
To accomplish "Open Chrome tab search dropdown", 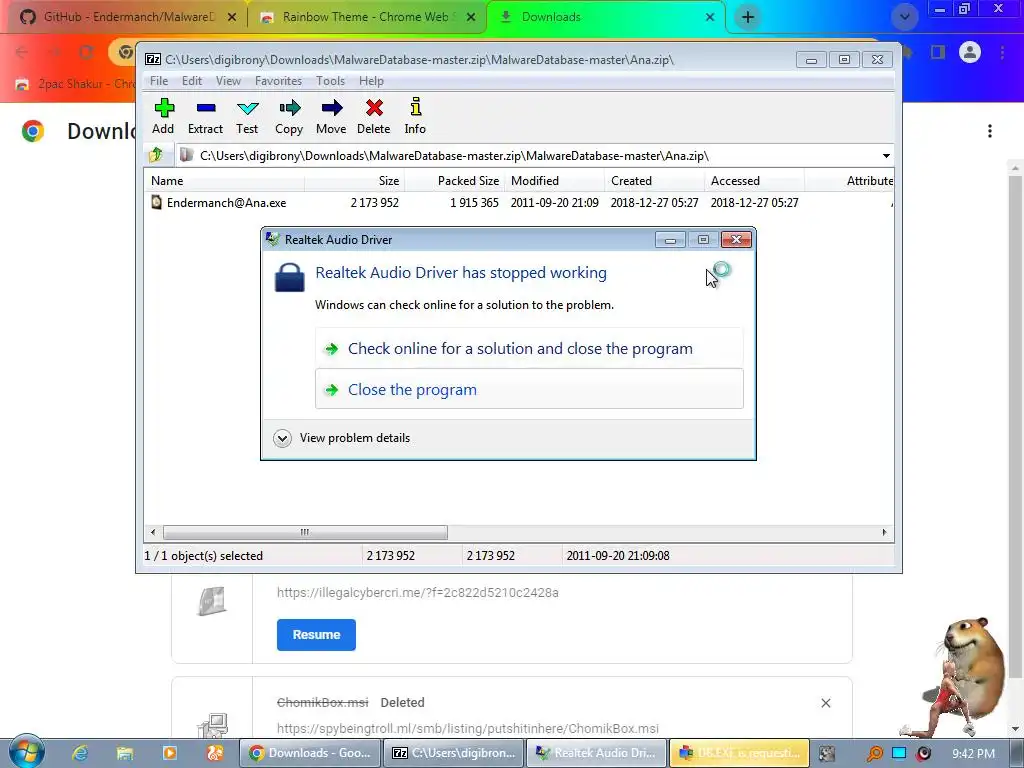I will point(904,17).
